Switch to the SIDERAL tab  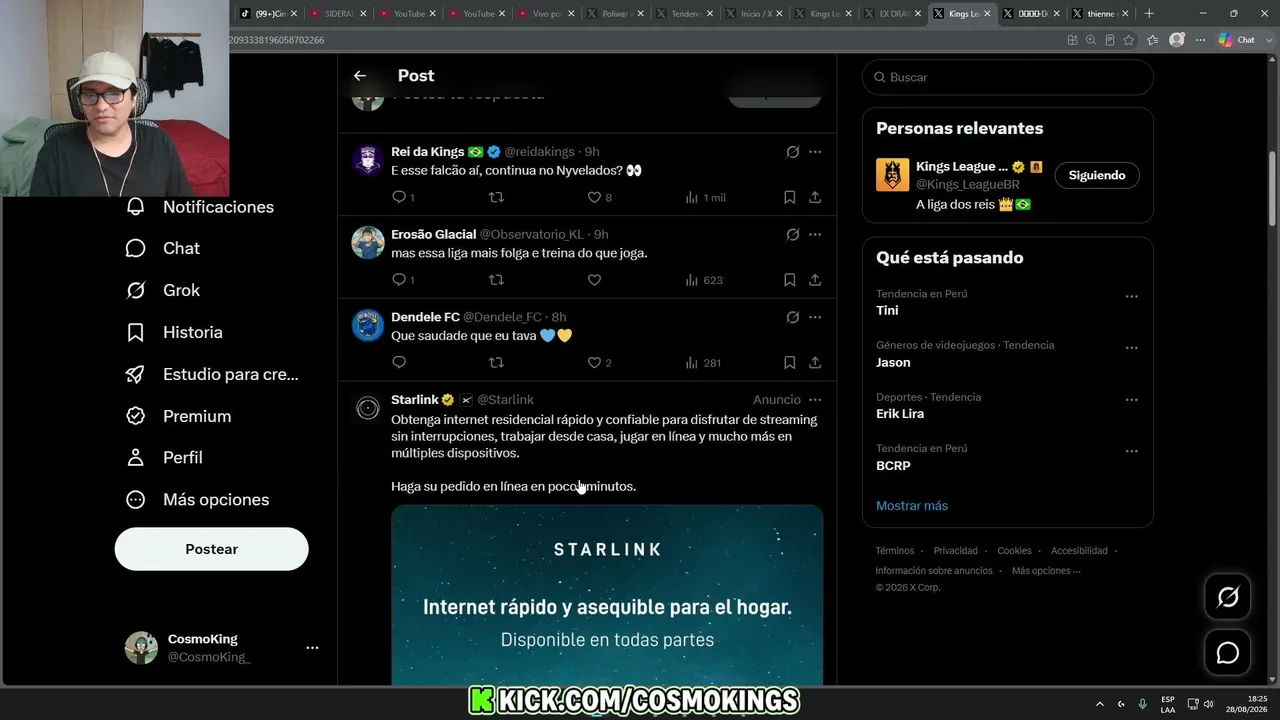(338, 14)
